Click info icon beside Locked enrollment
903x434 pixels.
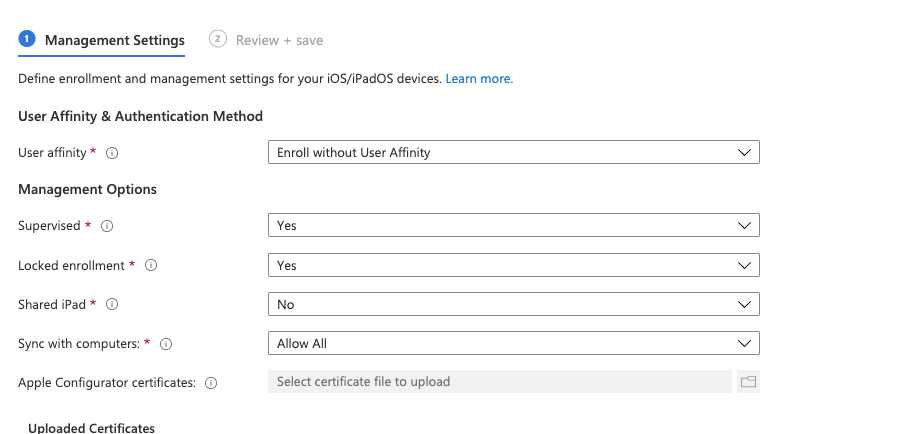(x=151, y=266)
